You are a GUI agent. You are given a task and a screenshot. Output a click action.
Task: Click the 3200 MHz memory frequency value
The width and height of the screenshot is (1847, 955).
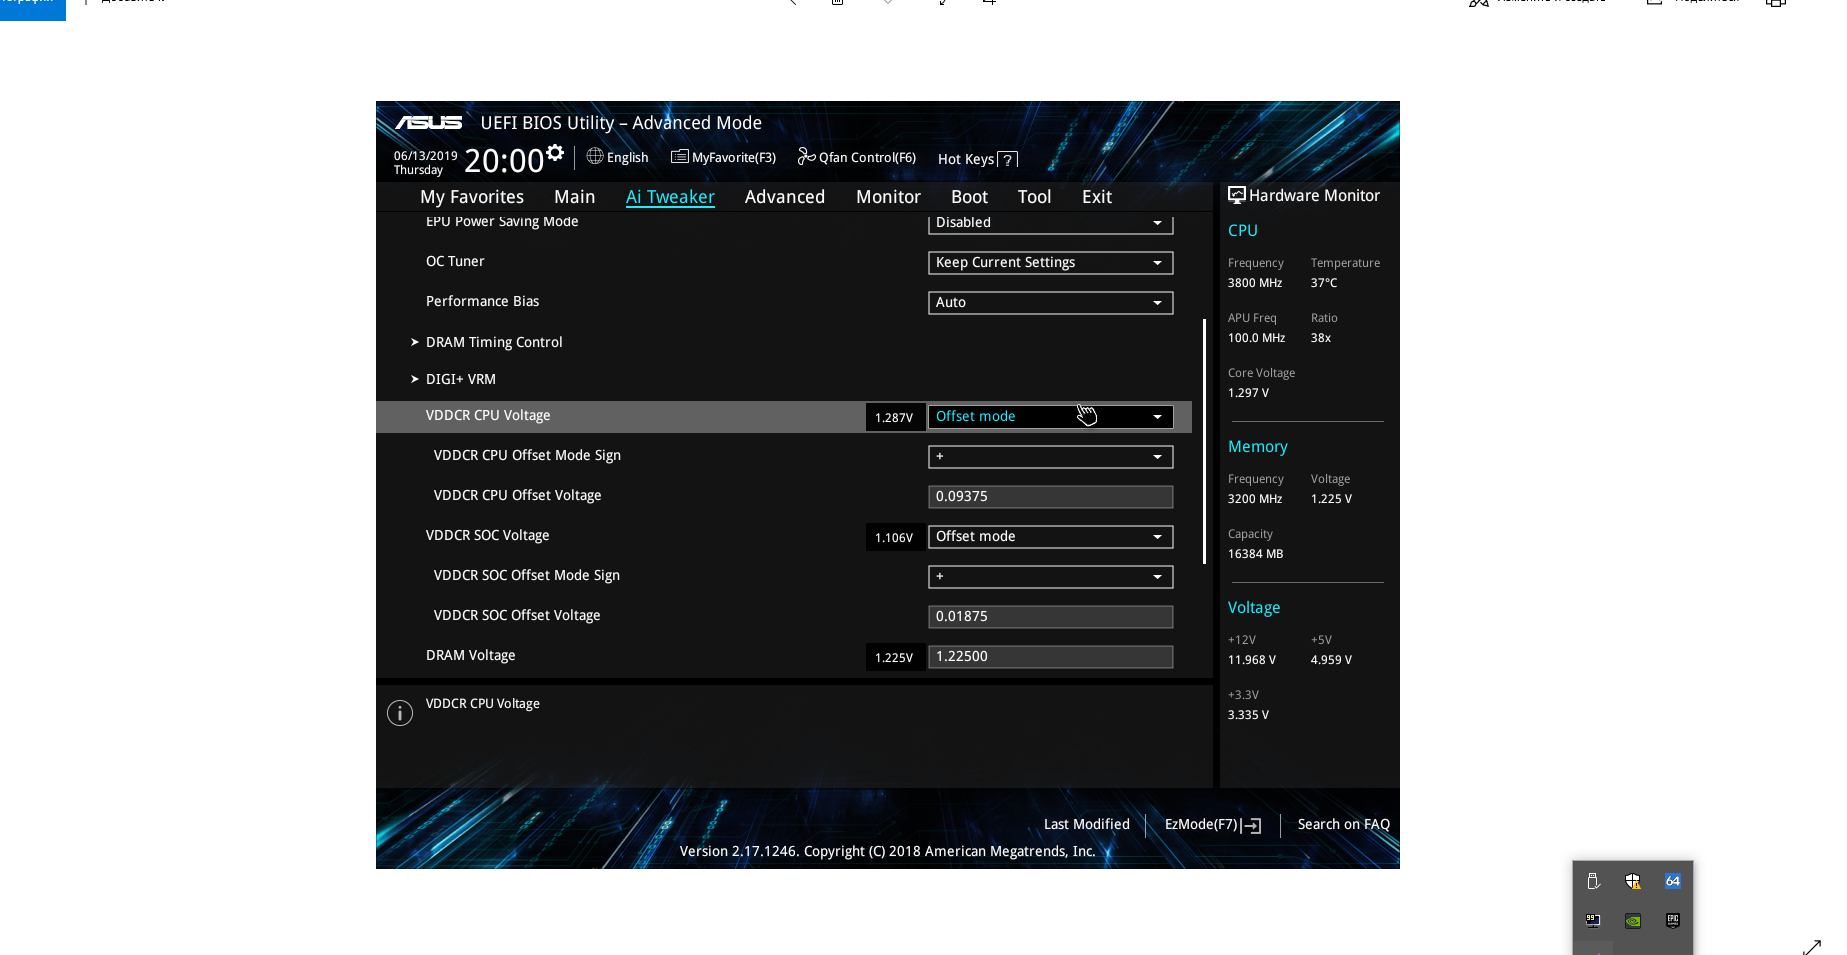coord(1255,499)
